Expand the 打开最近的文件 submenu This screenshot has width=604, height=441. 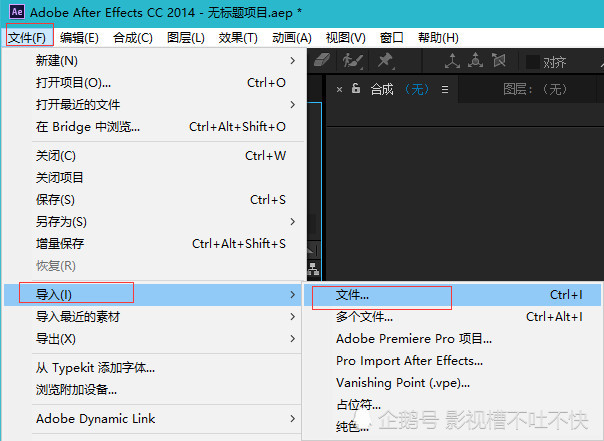(x=154, y=105)
